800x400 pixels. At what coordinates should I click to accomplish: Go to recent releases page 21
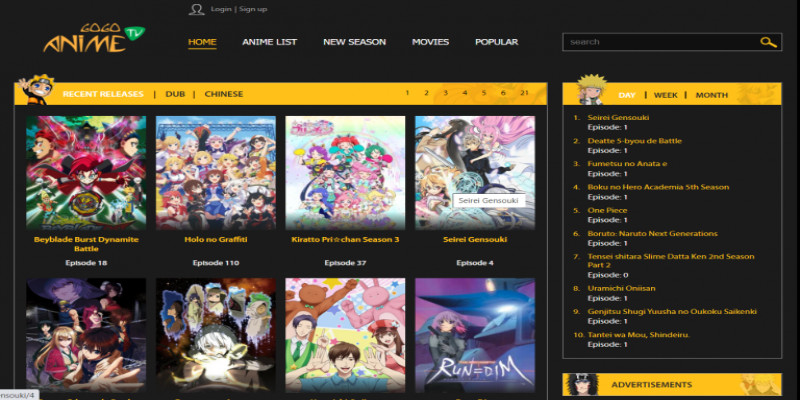pyautogui.click(x=524, y=93)
